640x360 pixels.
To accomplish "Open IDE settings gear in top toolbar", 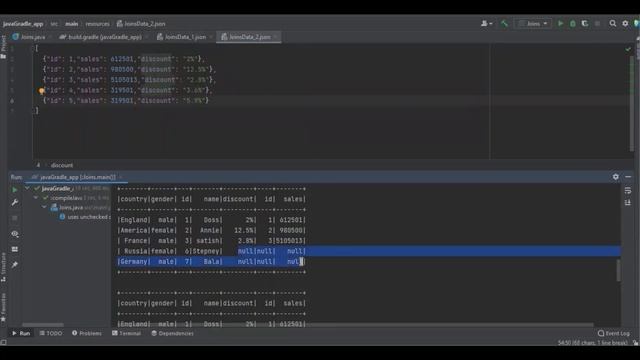I will (625, 24).
